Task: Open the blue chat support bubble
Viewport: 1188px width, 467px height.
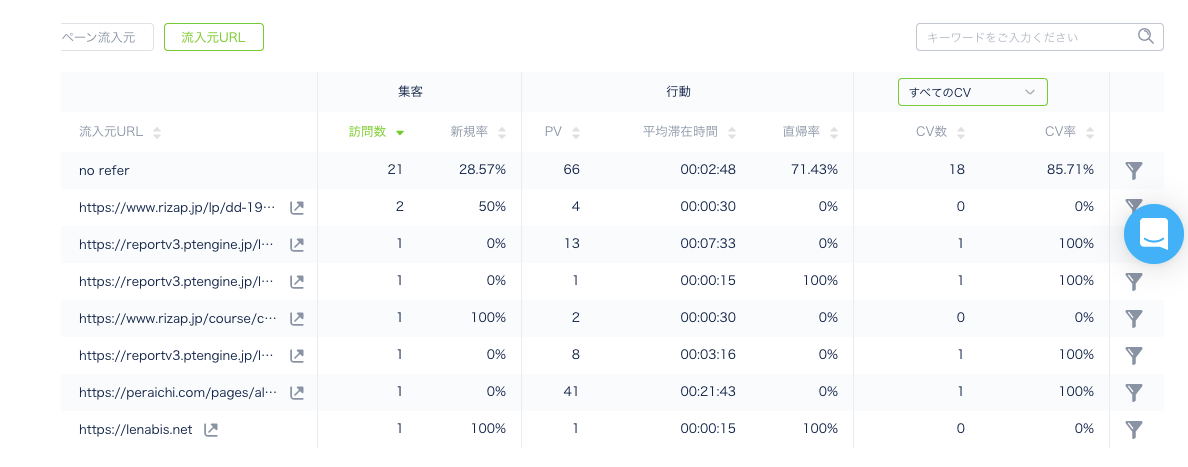Action: click(1153, 234)
